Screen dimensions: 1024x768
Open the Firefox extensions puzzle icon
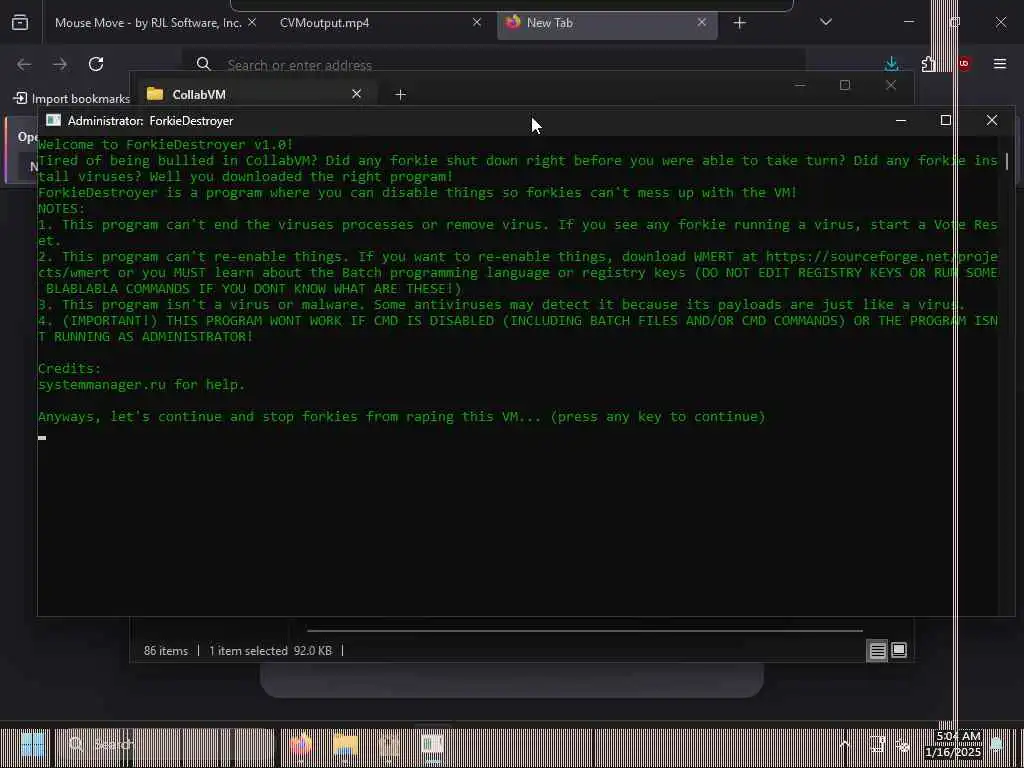(928, 64)
